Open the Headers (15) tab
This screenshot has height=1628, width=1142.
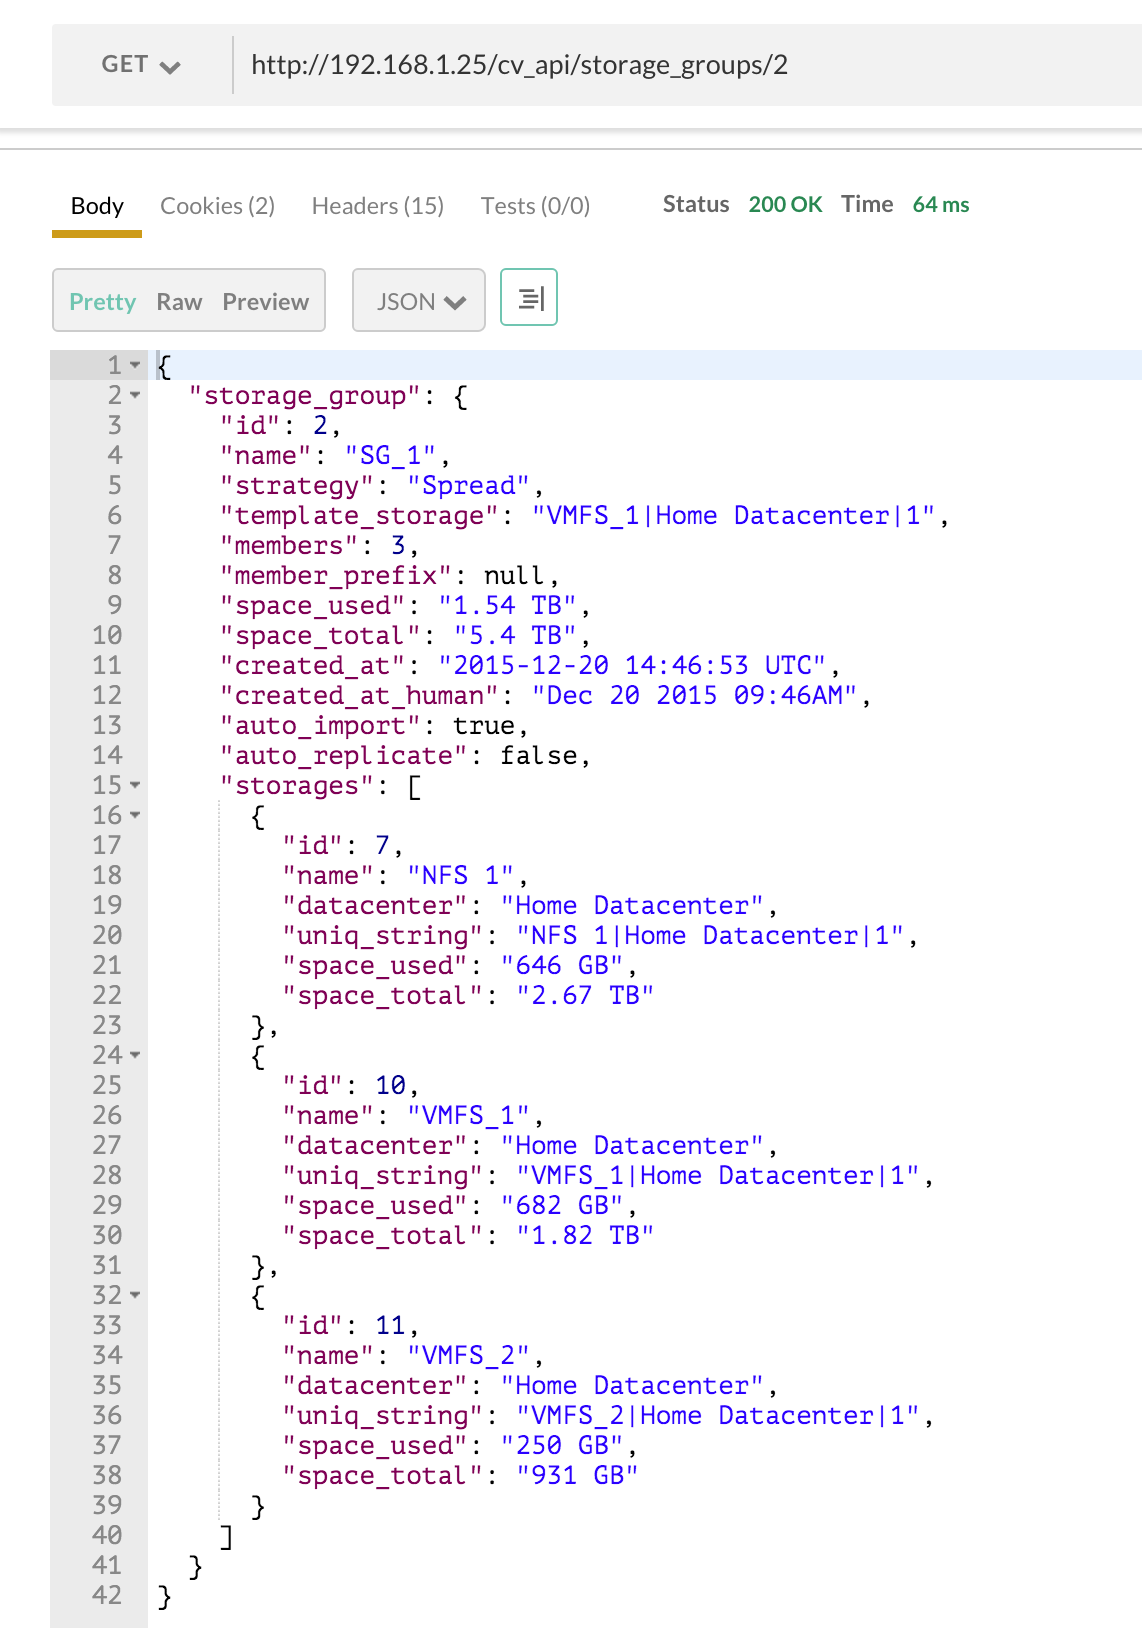click(377, 206)
